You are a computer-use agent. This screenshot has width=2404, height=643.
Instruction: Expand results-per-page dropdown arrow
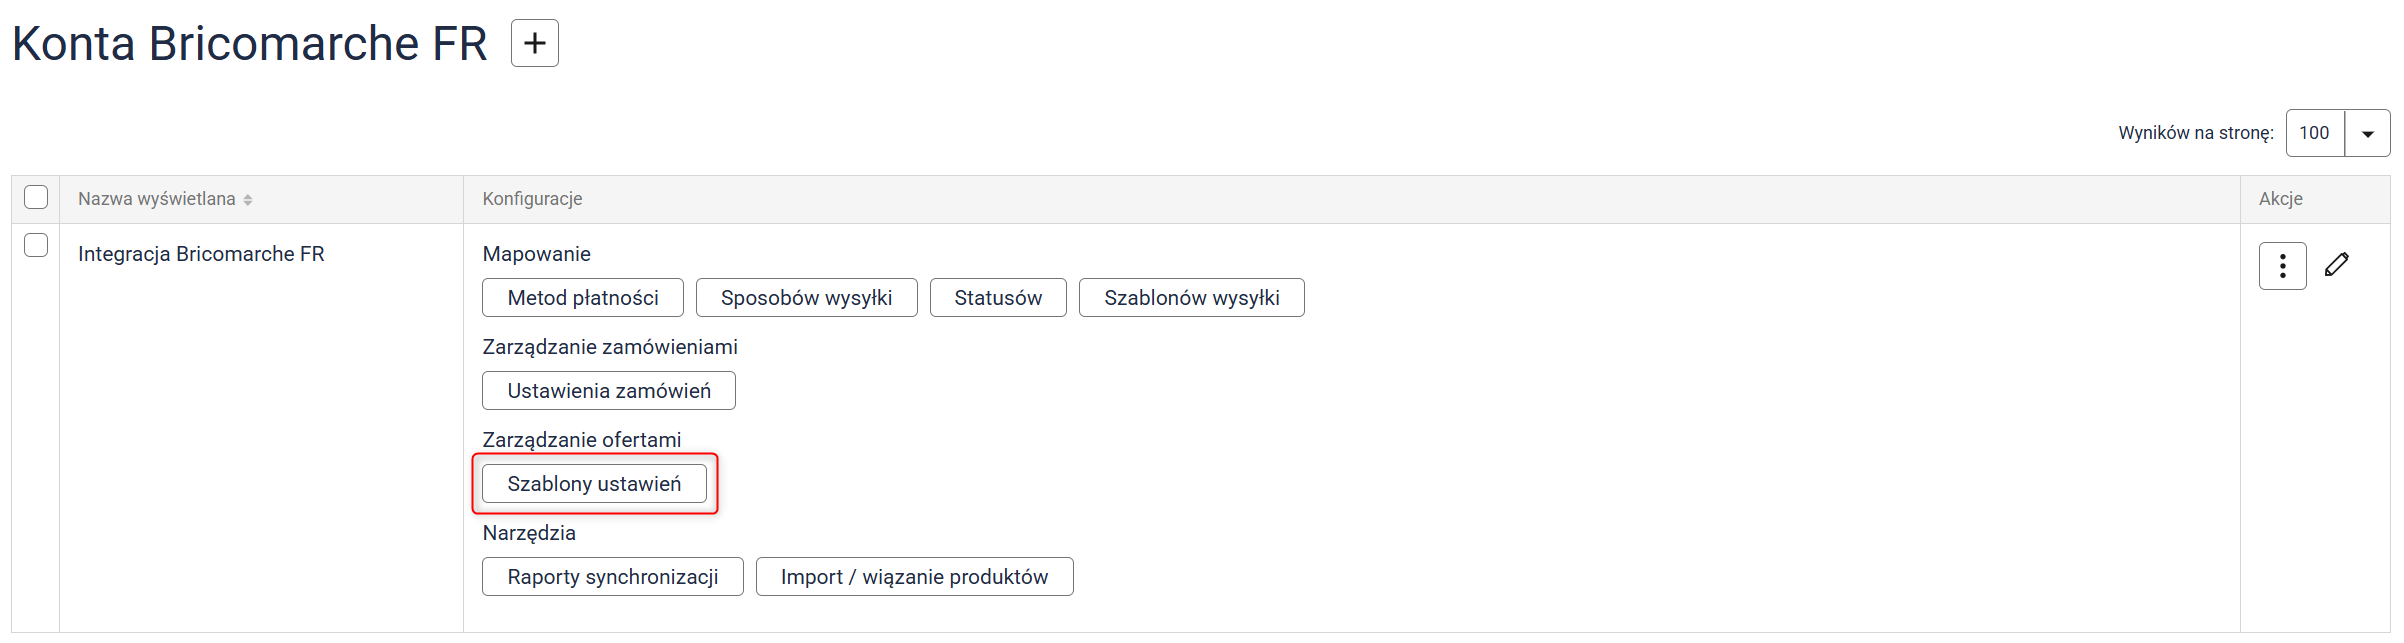[2367, 133]
